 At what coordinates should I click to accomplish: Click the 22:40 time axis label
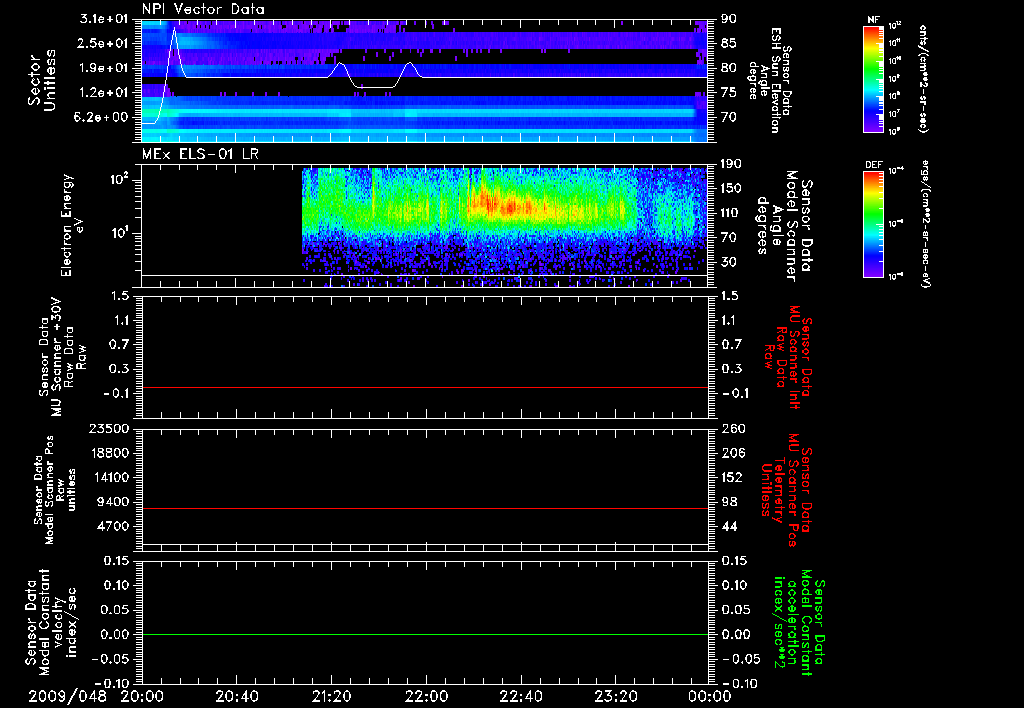click(x=520, y=696)
